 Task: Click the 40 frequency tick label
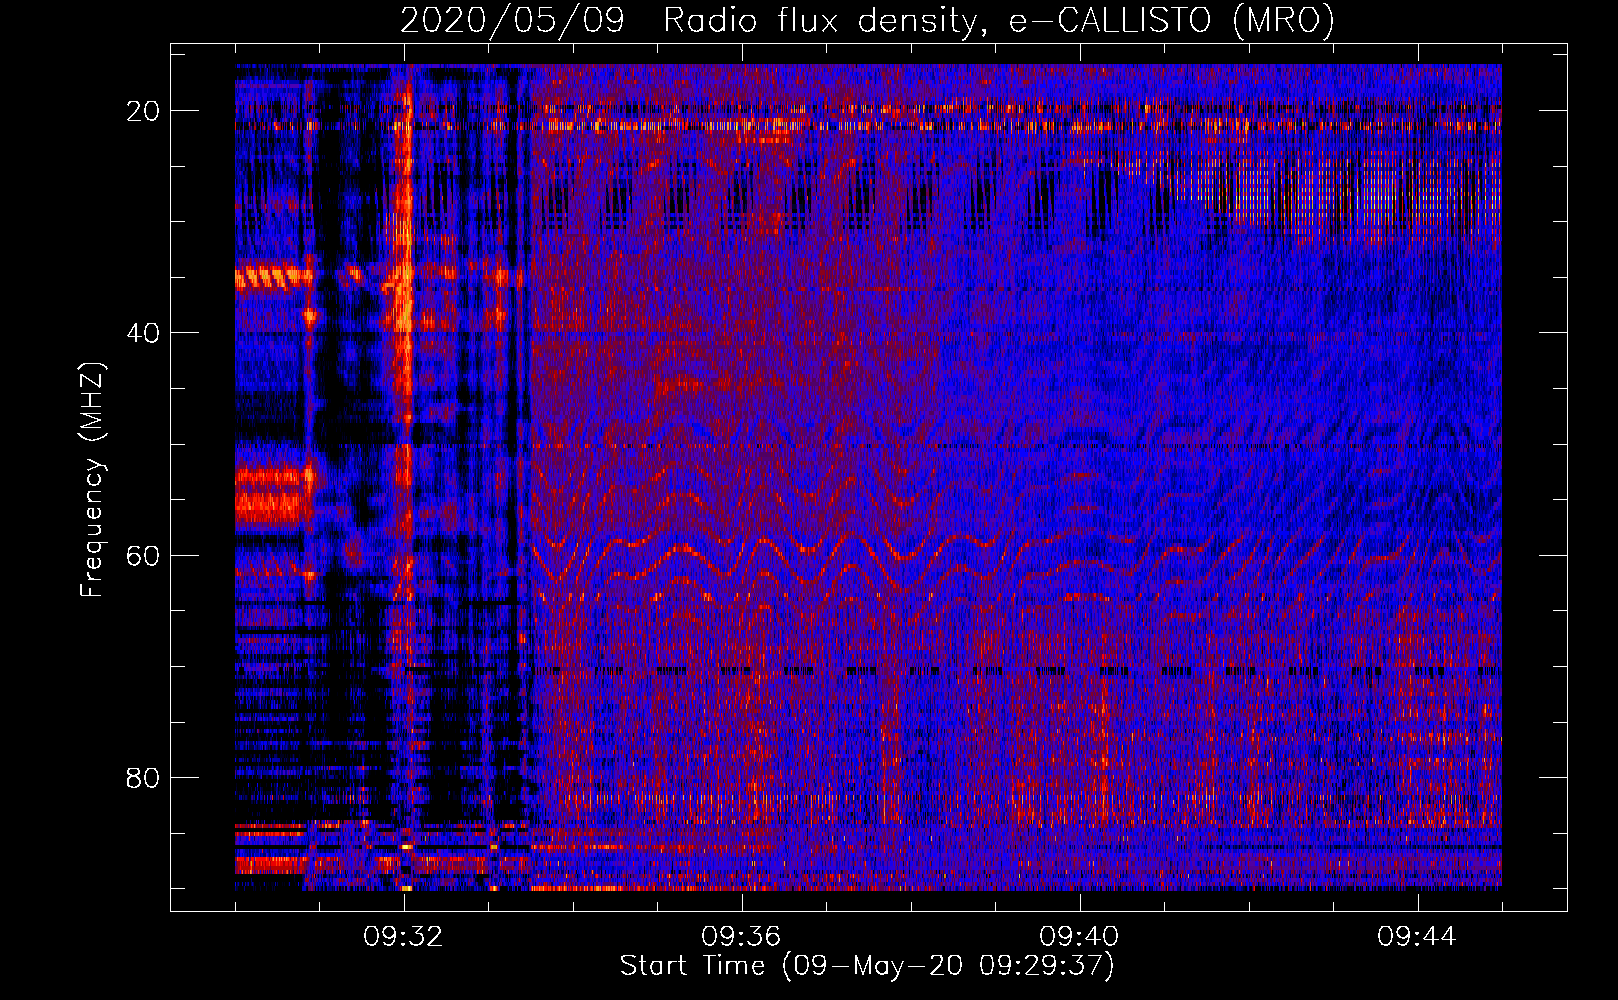144,333
